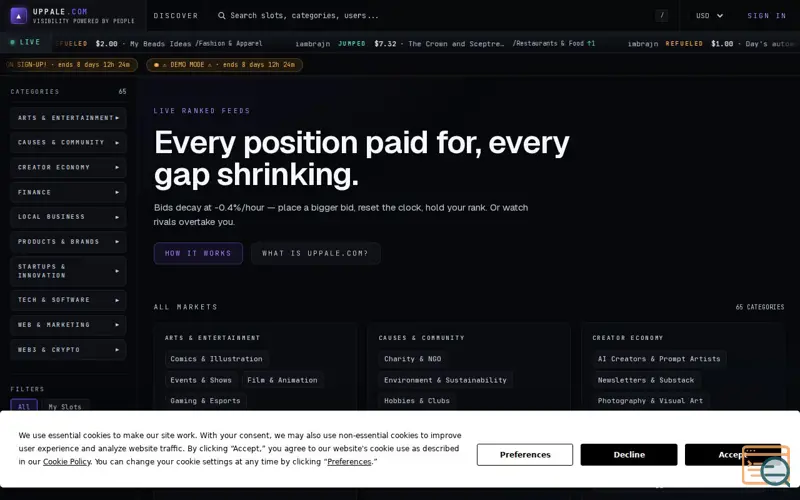This screenshot has width=800, height=500.
Task: Open the USD currency dropdown
Action: (709, 16)
